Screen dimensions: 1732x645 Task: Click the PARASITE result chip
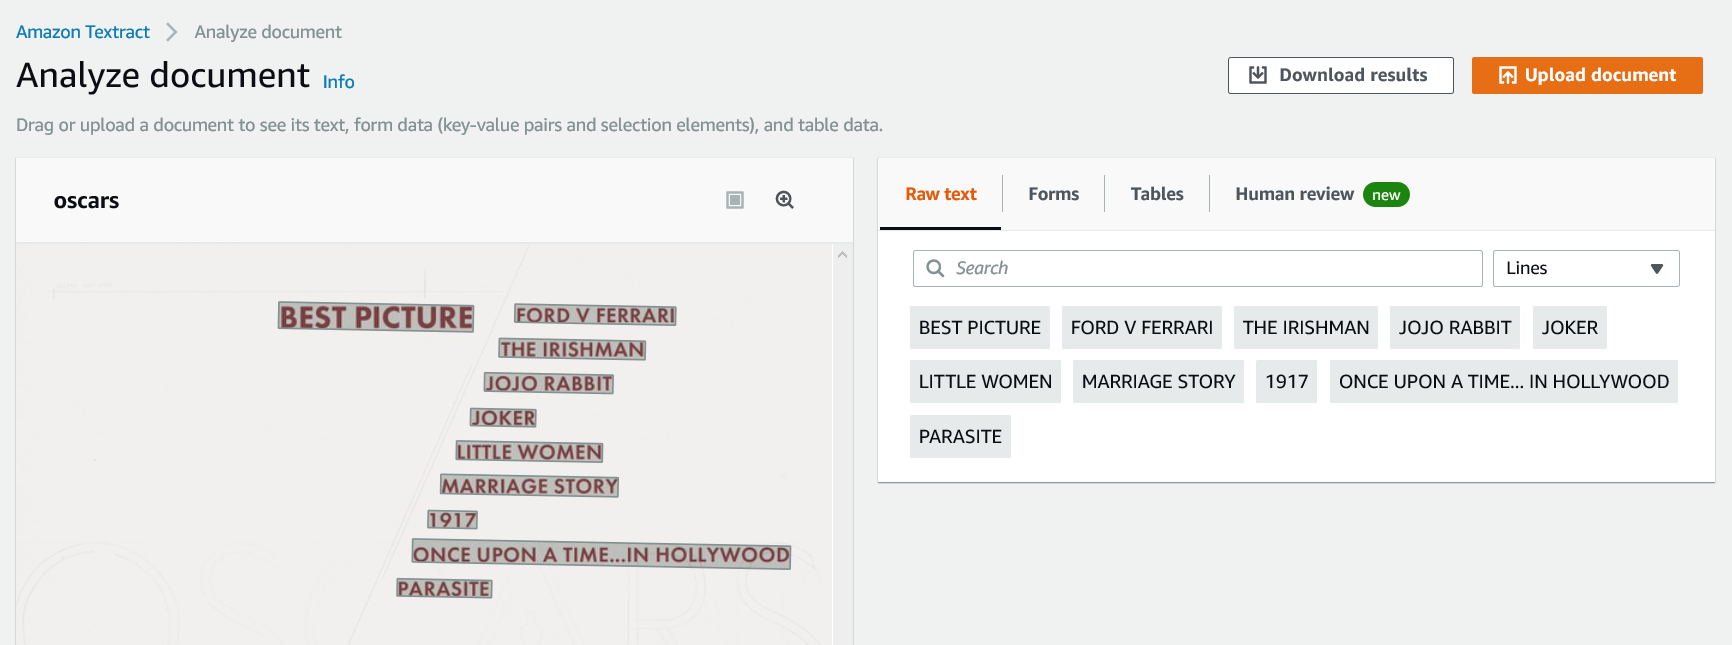960,436
